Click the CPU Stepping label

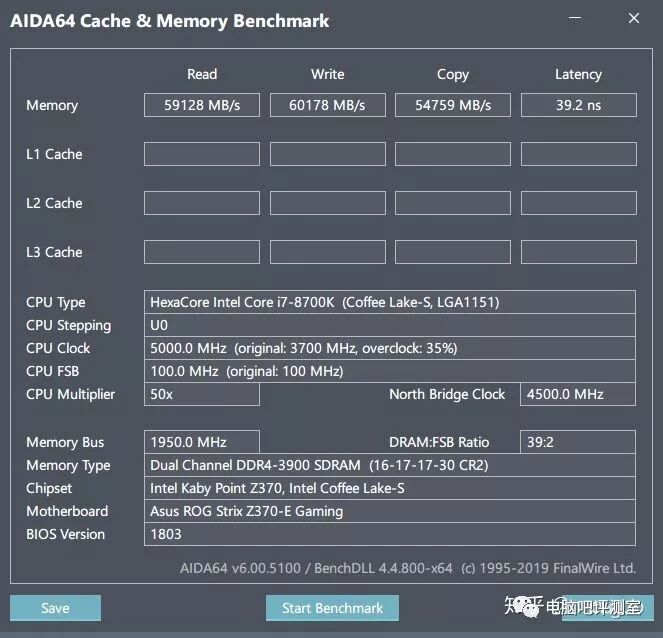point(68,326)
